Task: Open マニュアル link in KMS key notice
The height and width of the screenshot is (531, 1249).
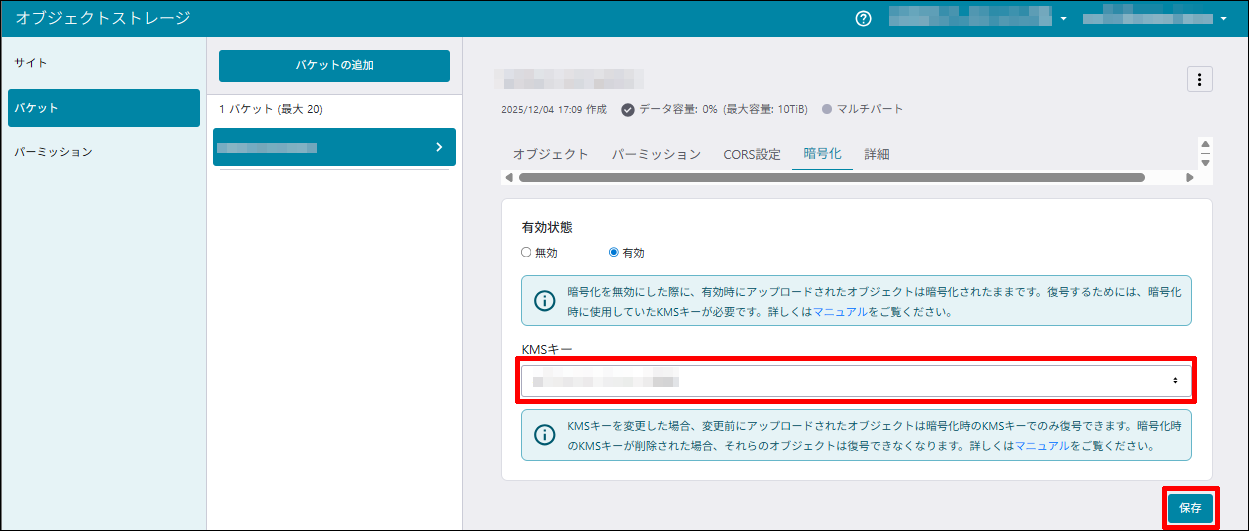Action: [x=1042, y=446]
